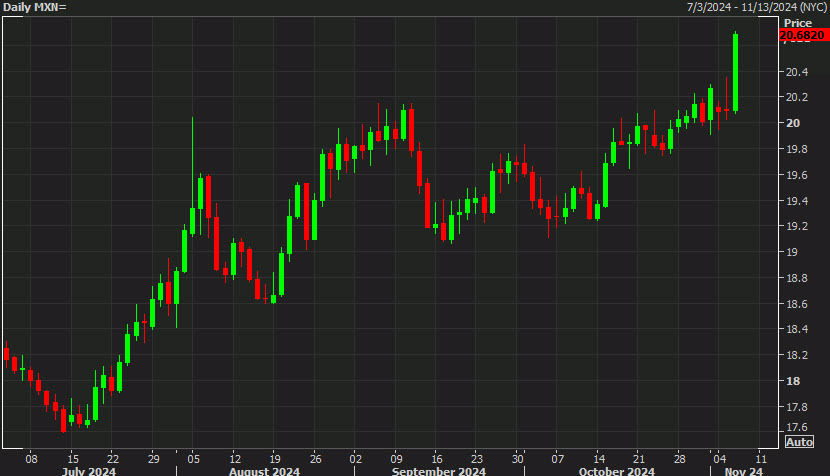Click the 20.4 price axis label
The height and width of the screenshot is (476, 830).
[796, 72]
